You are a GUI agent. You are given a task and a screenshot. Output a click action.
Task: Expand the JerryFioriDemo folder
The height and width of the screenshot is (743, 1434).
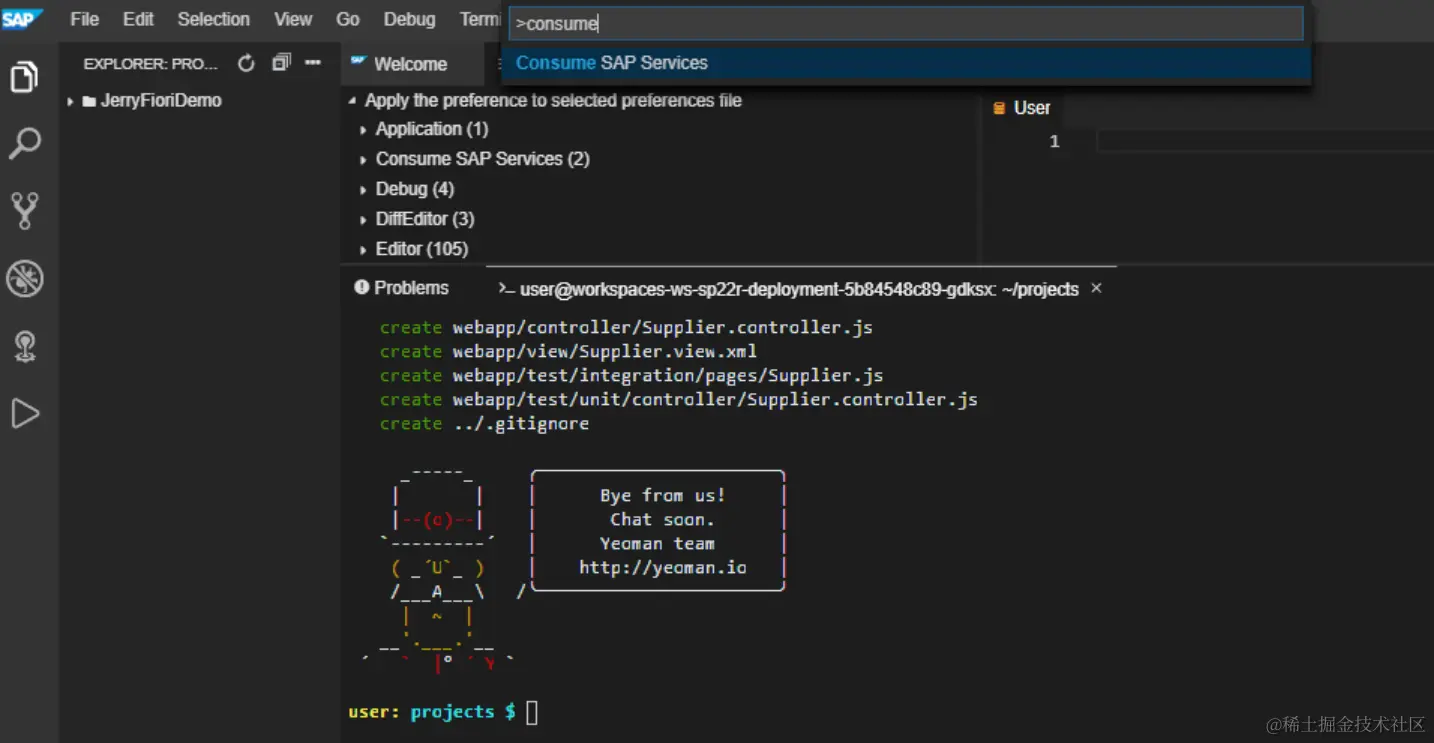tap(70, 101)
